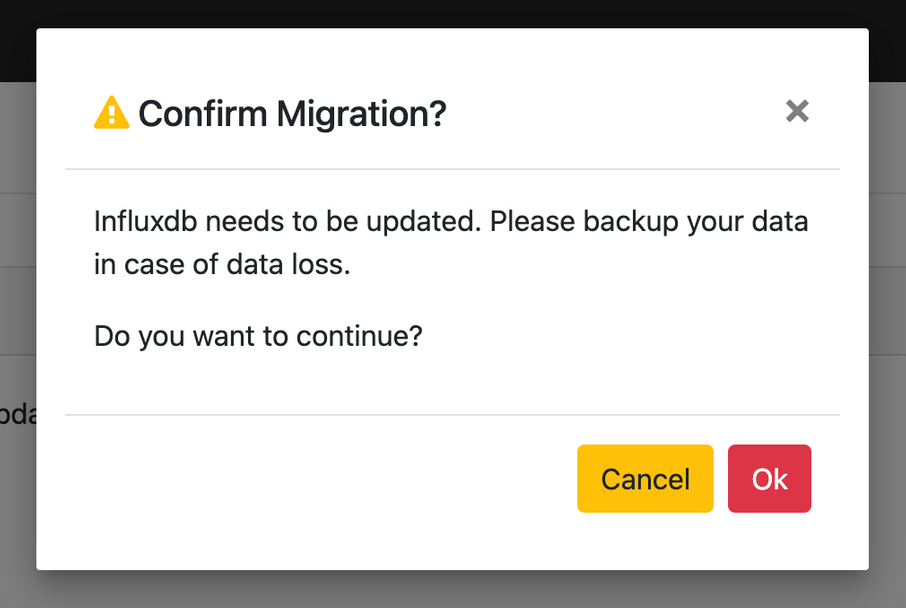Click the "data loss." phrase in the message
The width and height of the screenshot is (906, 608).
click(x=288, y=265)
